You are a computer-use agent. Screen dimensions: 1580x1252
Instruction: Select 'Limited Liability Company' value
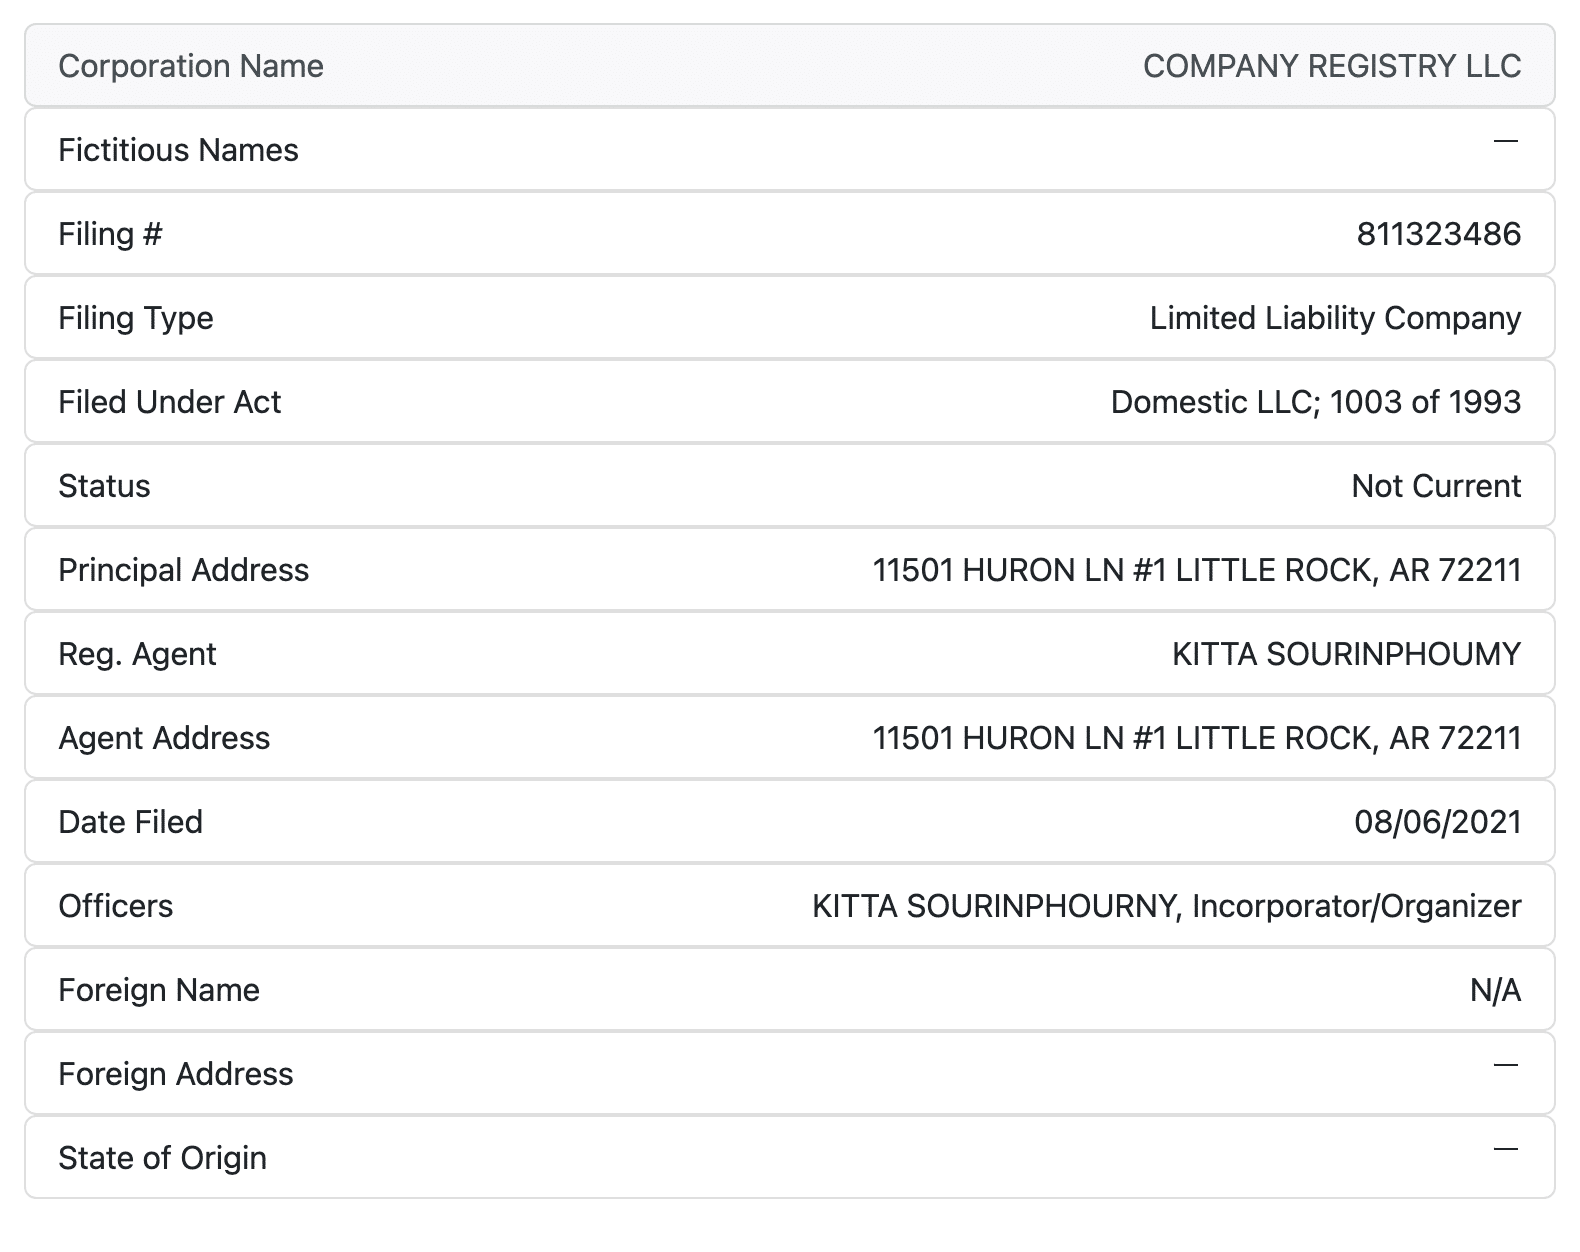[1335, 318]
